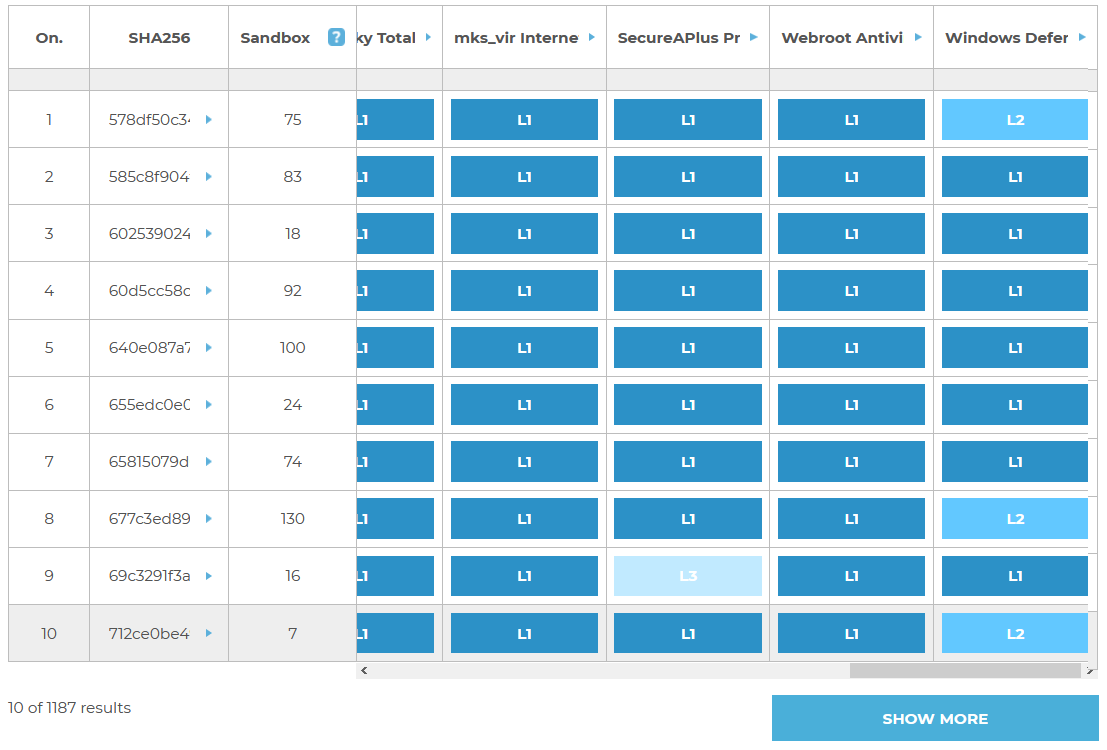Image resolution: width=1107 pixels, height=750 pixels.
Task: Select Windows Defender L2 cell in row 1
Action: click(x=1014, y=120)
